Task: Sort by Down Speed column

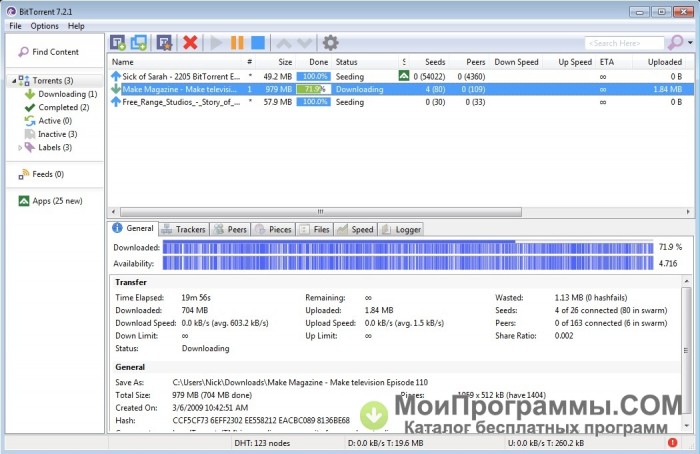Action: click(516, 62)
